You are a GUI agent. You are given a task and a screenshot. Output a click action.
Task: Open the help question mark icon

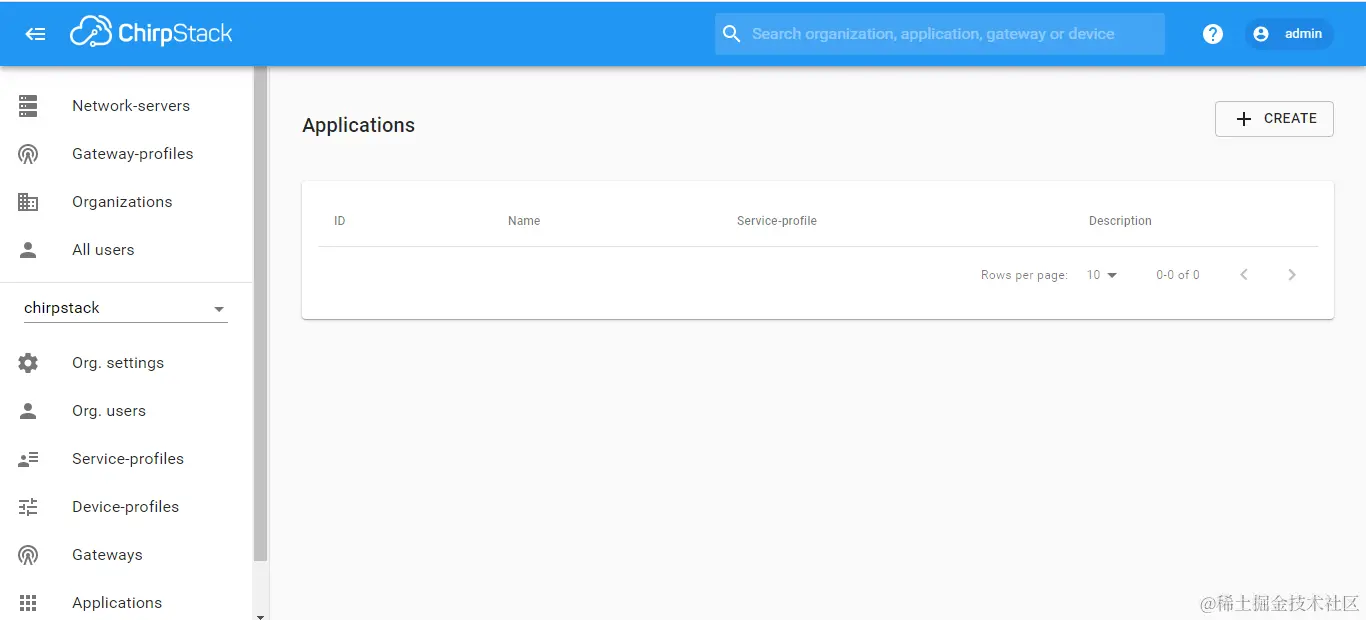[1213, 34]
